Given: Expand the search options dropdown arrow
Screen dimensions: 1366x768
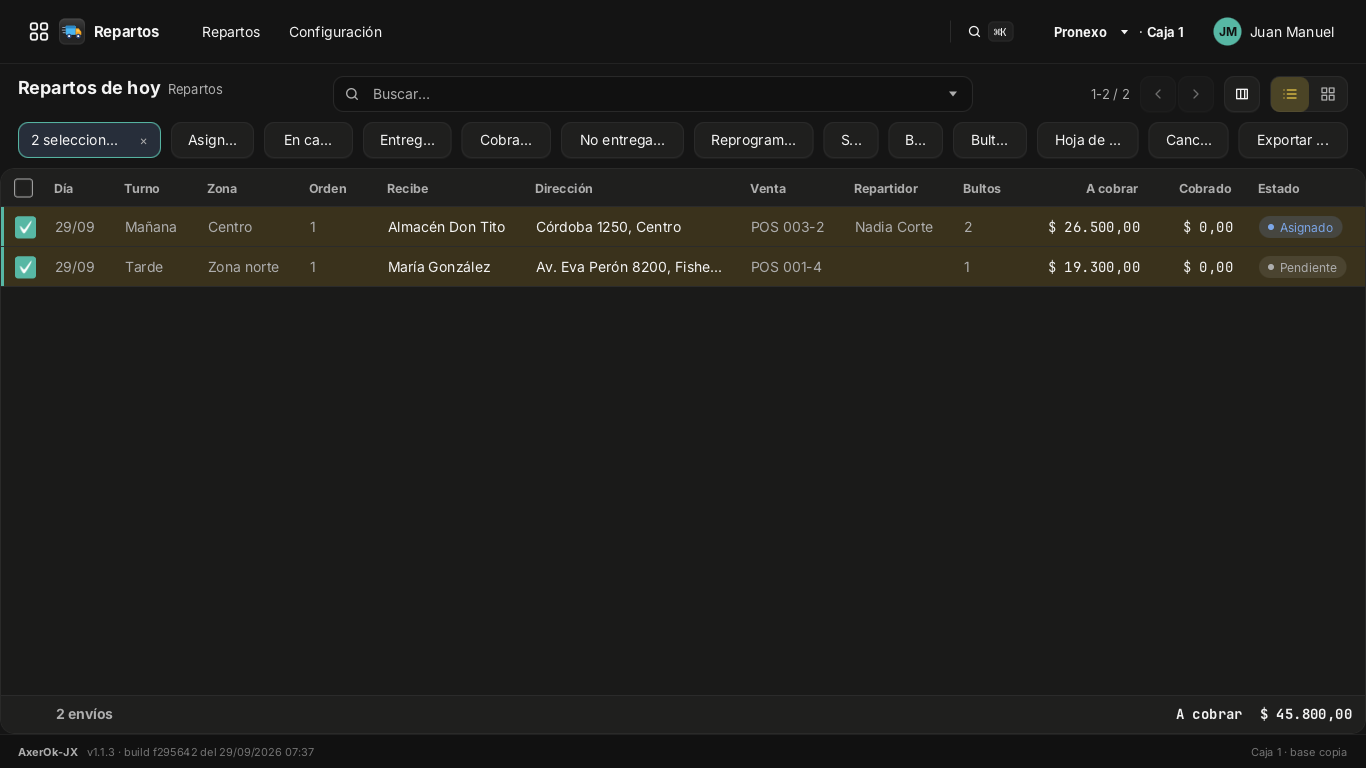Looking at the screenshot, I should [953, 94].
